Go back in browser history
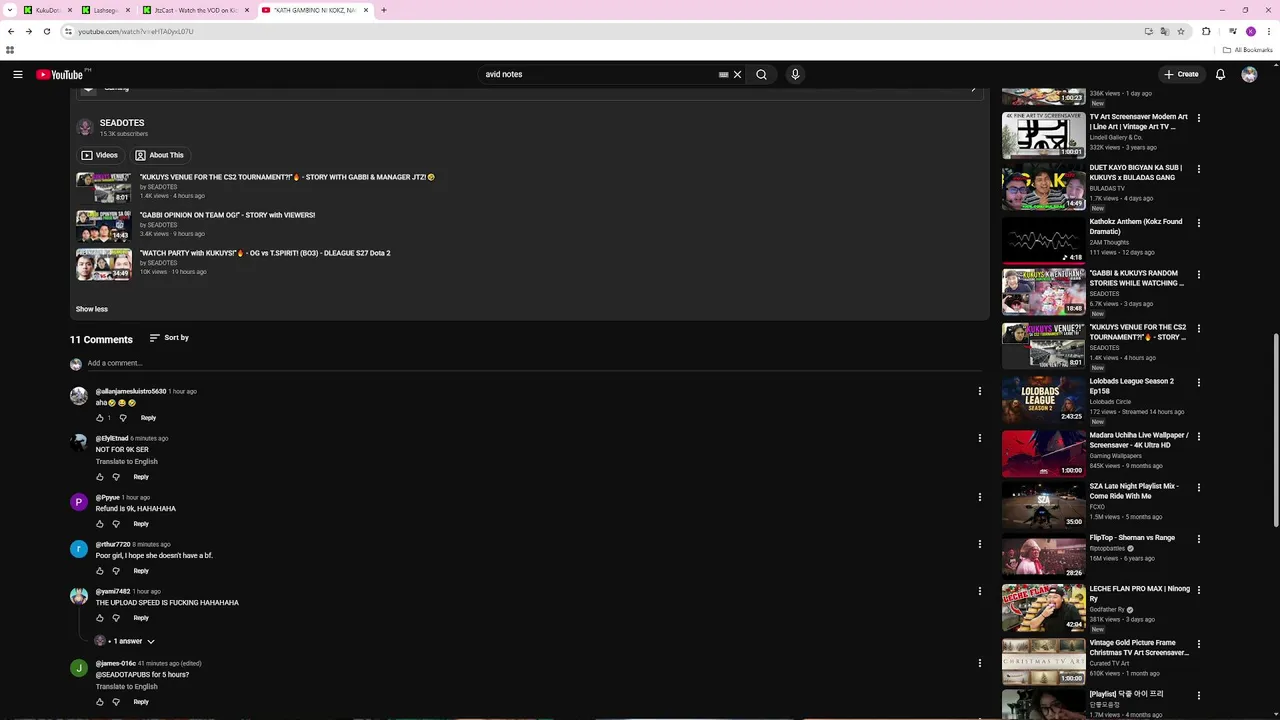The height and width of the screenshot is (720, 1280). pyautogui.click(x=11, y=31)
